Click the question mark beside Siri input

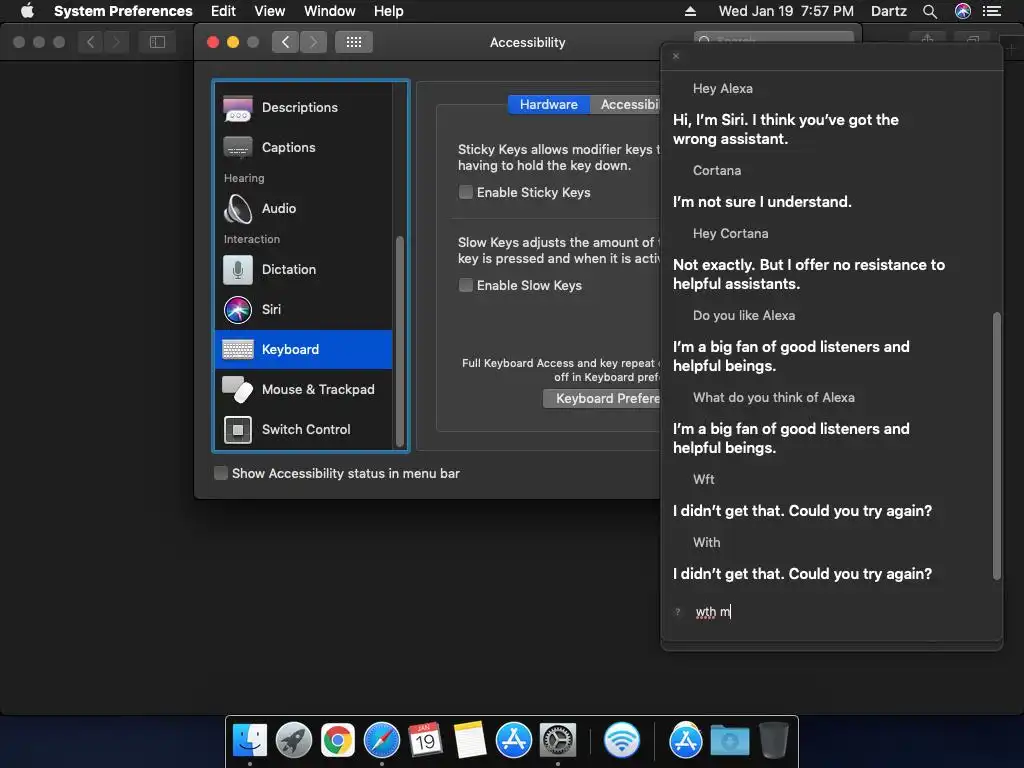point(678,612)
